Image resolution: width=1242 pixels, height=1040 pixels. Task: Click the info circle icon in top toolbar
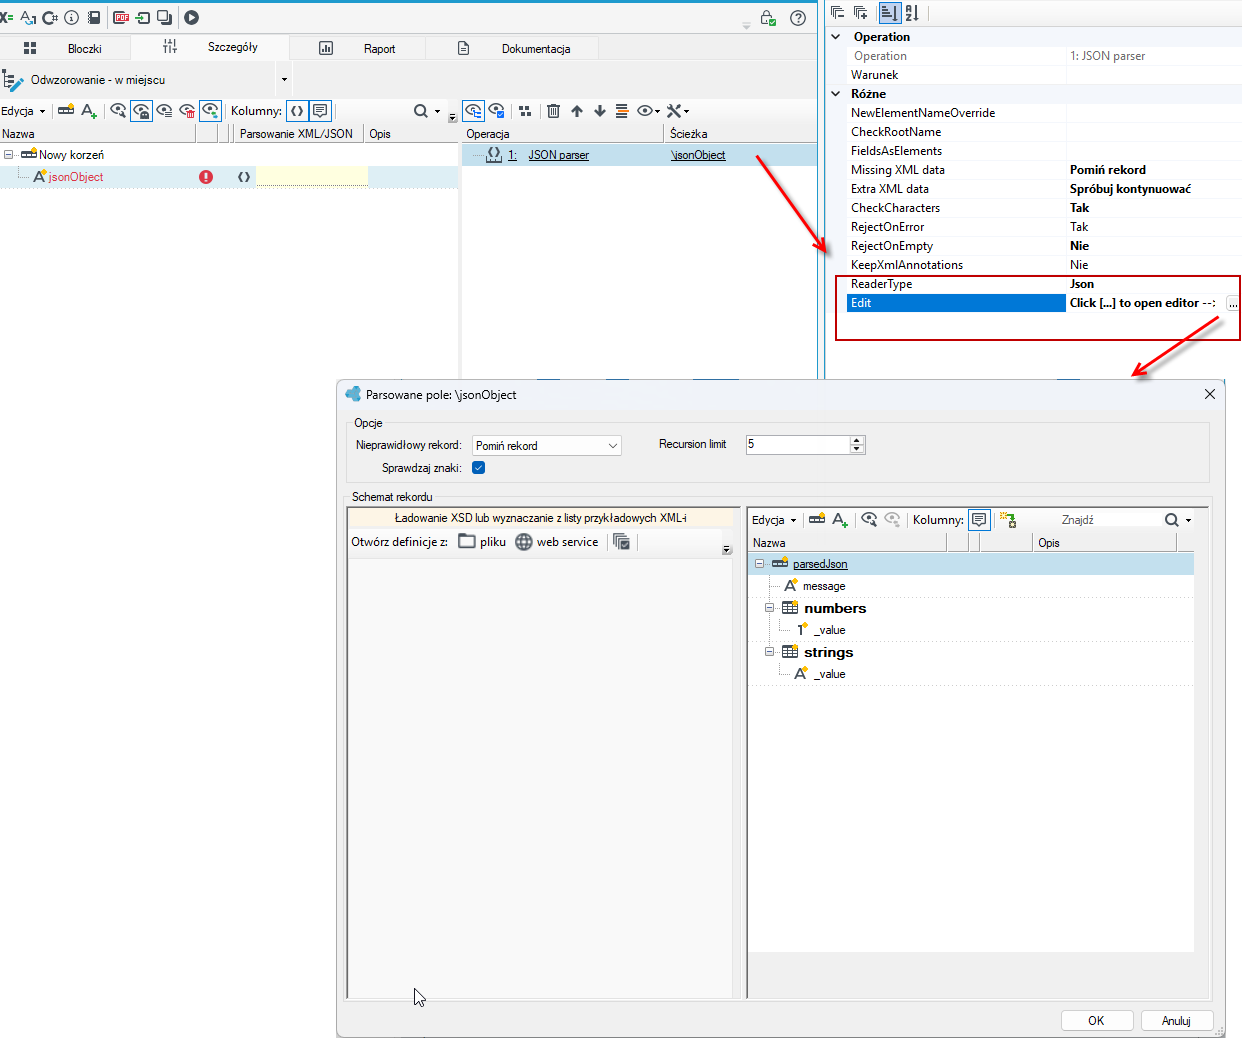coord(71,17)
